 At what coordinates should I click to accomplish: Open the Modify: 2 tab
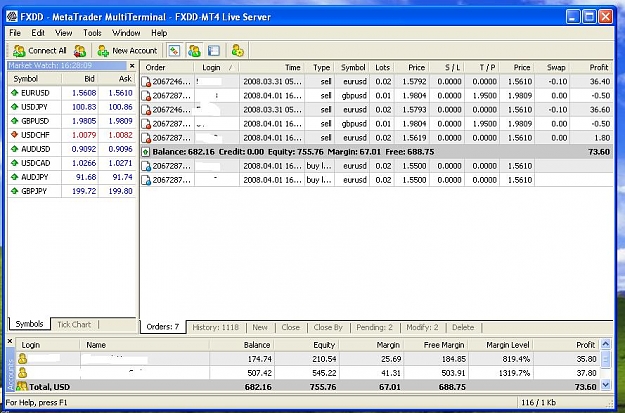pos(423,328)
